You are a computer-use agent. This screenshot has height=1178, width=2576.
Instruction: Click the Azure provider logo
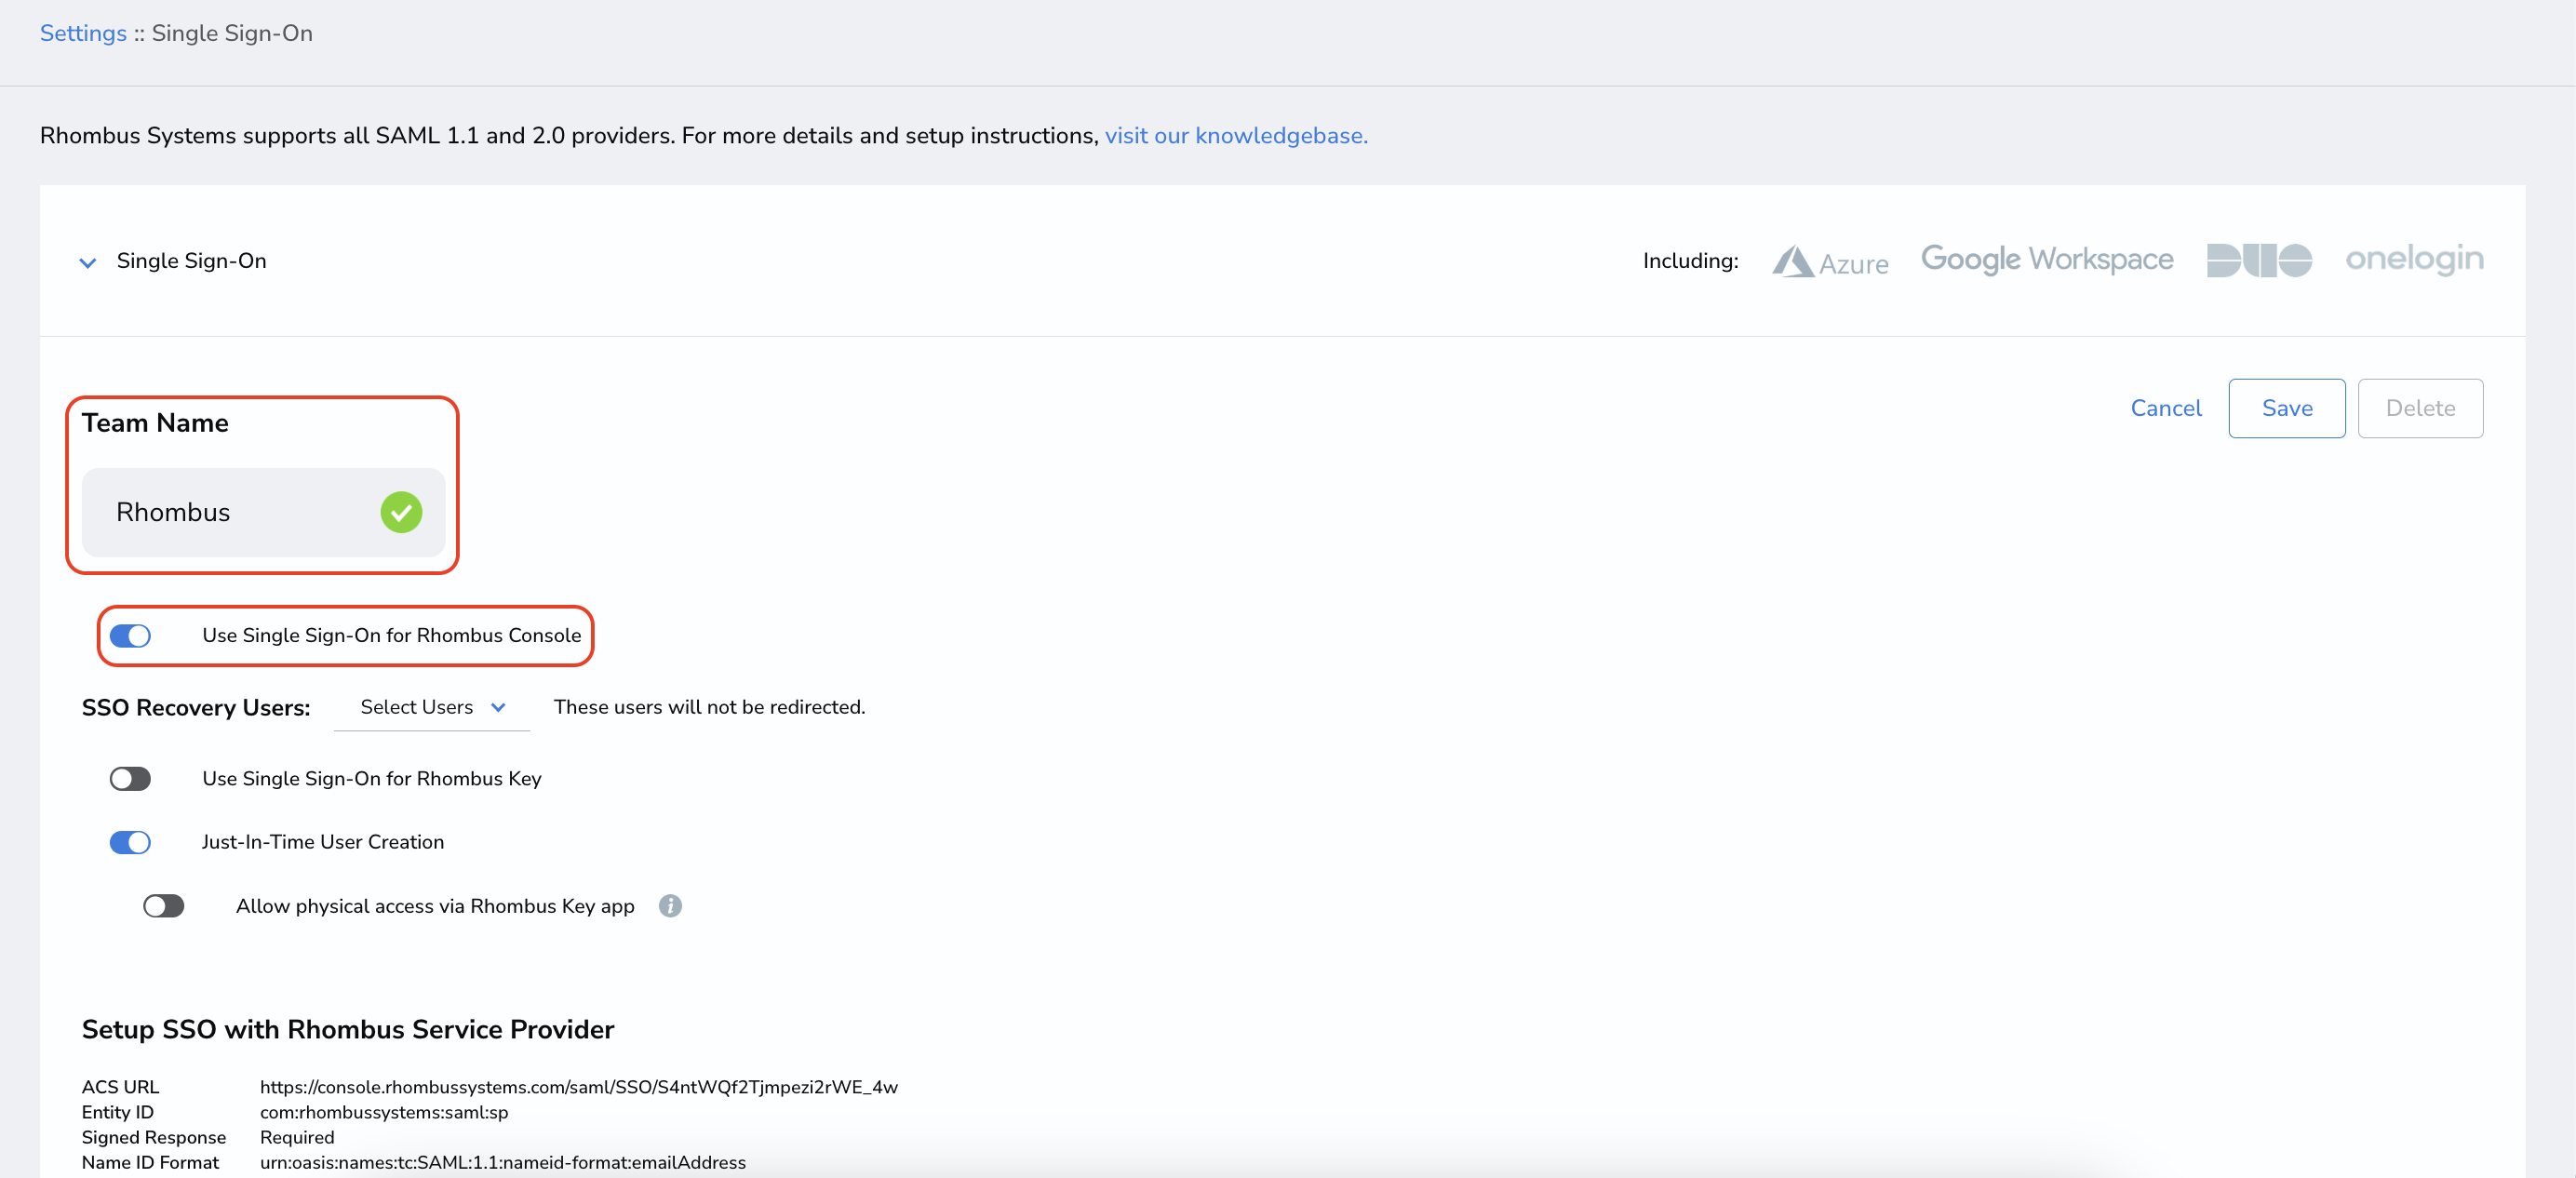pos(1830,262)
